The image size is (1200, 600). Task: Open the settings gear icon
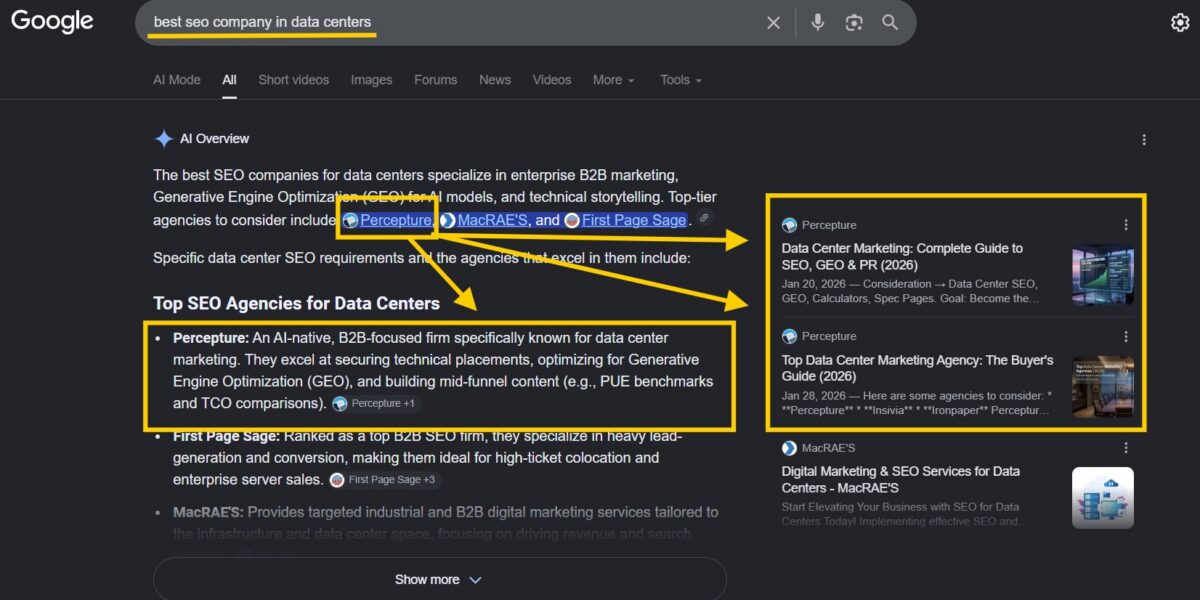1180,23
